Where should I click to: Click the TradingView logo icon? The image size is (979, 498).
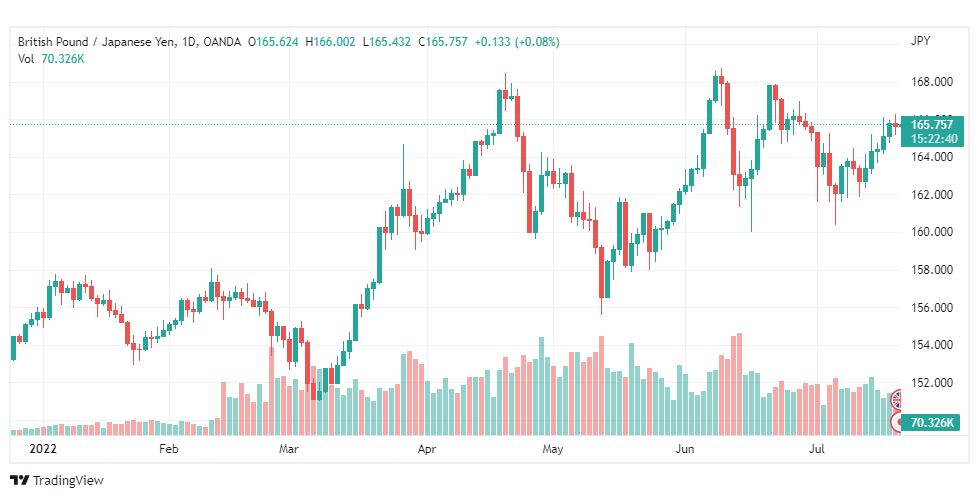point(20,481)
